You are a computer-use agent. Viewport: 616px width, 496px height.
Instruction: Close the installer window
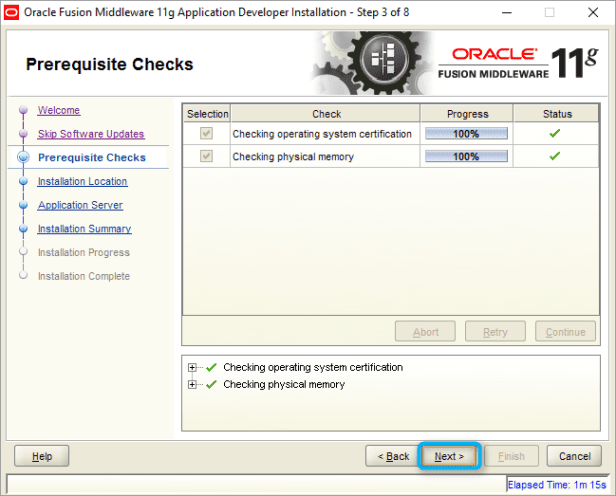[x=593, y=13]
